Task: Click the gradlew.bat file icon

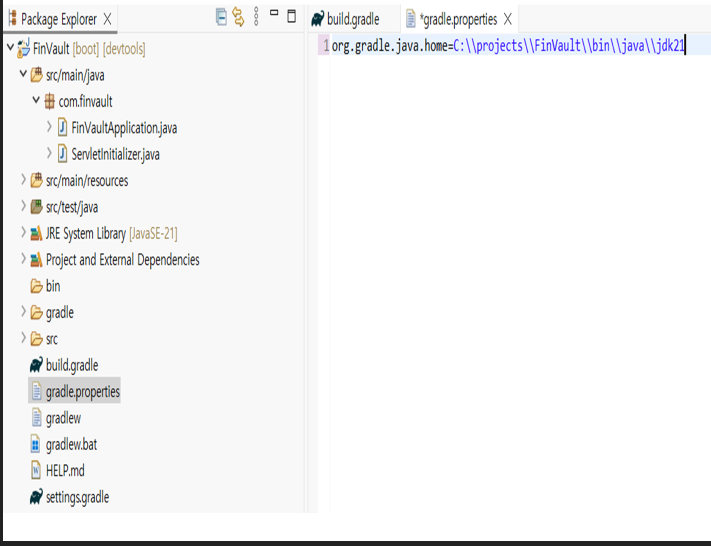Action: [35, 444]
